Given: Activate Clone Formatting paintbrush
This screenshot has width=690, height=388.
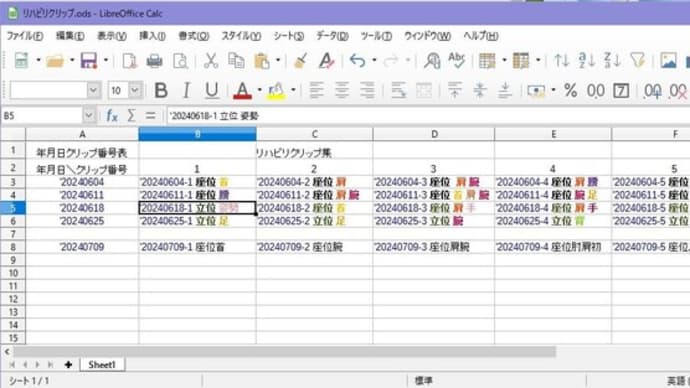Looking at the screenshot, I should point(301,61).
